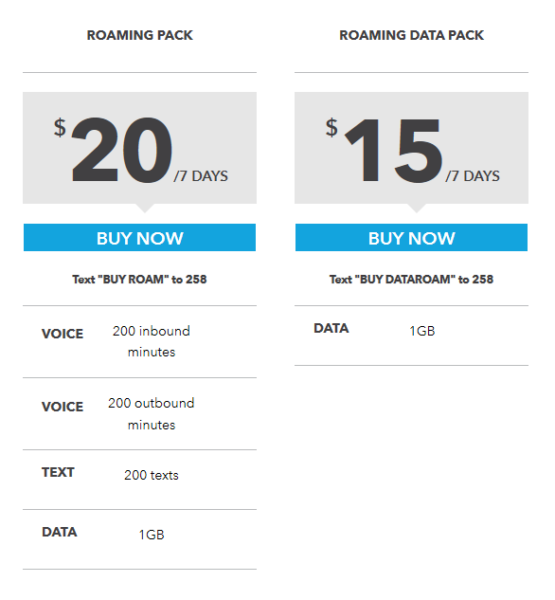555x600 pixels.
Task: Click BUY NOW under the $15 Roaming Data Pack
Action: pyautogui.click(x=411, y=238)
